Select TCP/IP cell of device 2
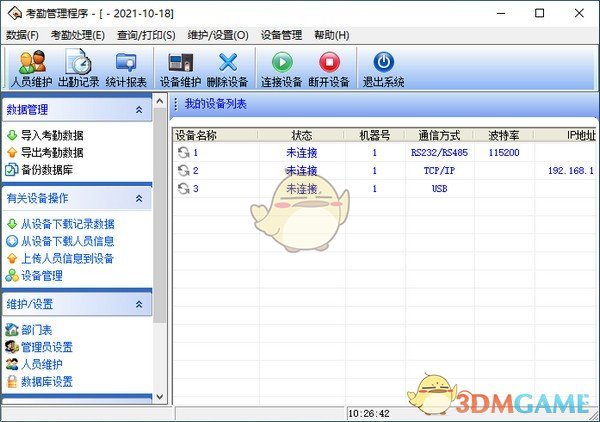600x422 pixels. pyautogui.click(x=439, y=171)
